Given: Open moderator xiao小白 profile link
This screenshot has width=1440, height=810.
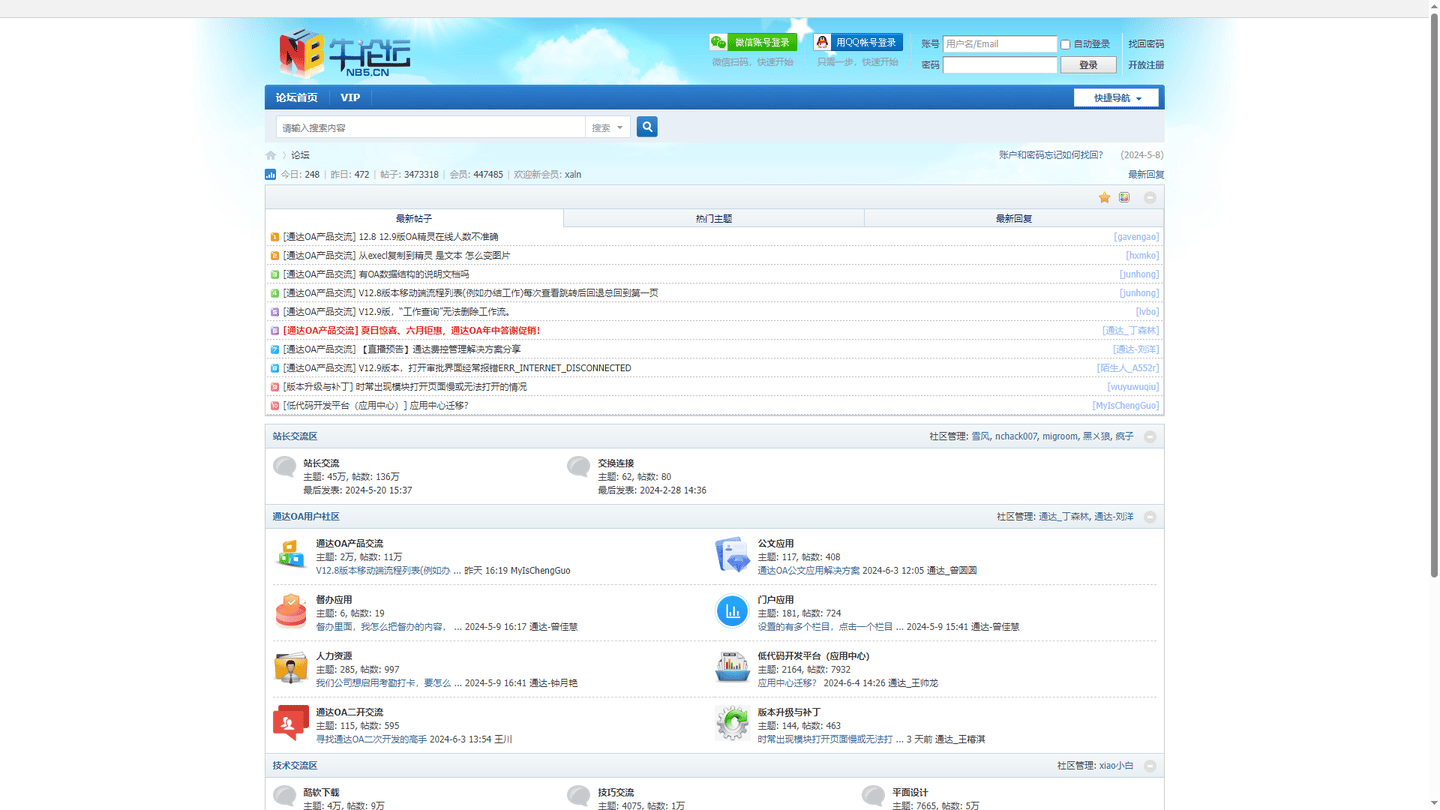Looking at the screenshot, I should coord(1117,766).
